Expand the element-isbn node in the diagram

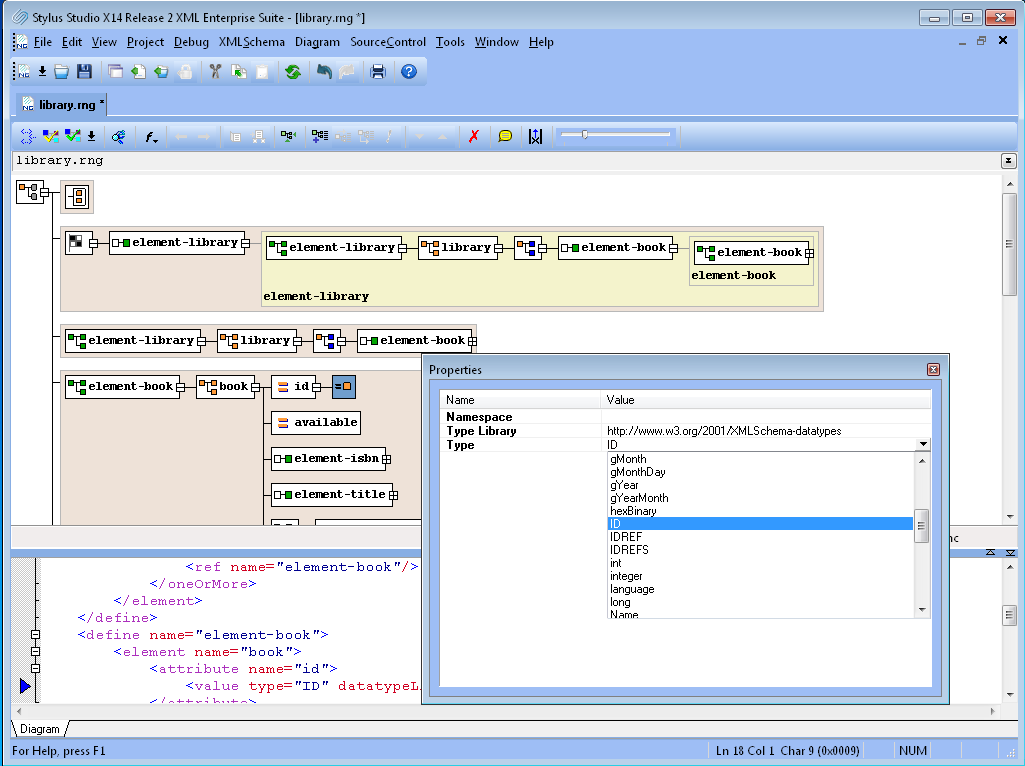pos(387,459)
